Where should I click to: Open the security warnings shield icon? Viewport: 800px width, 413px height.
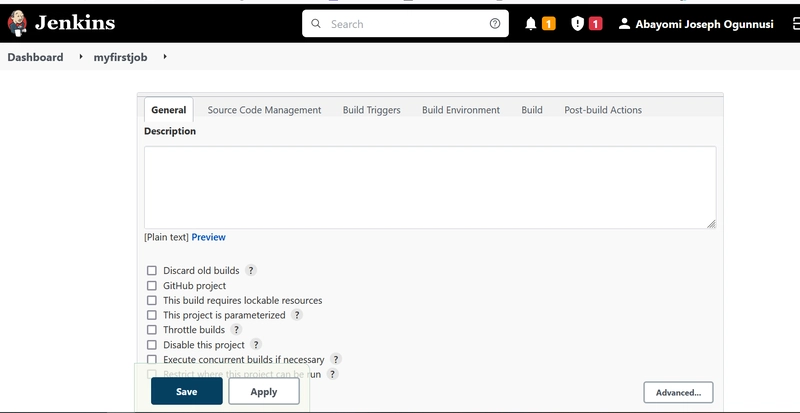tap(577, 24)
